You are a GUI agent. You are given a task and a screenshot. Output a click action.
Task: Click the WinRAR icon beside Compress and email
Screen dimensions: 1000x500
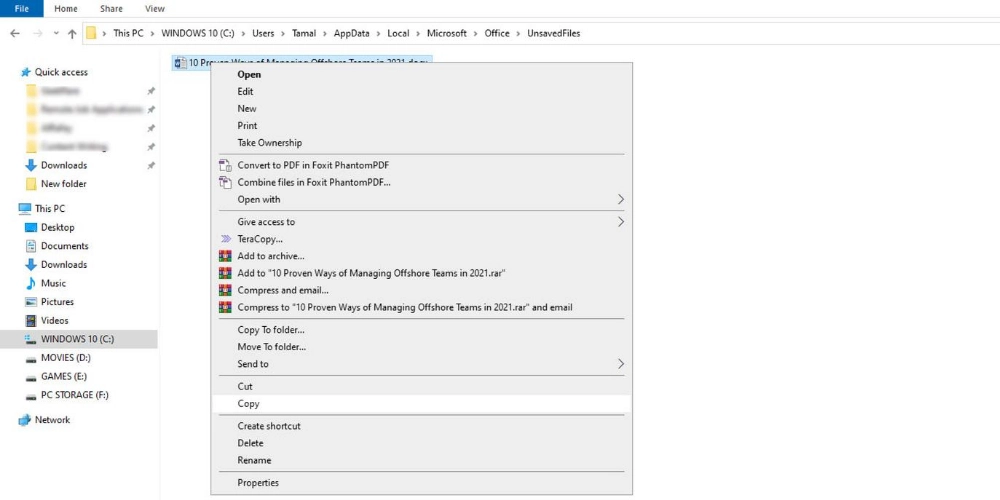(225, 290)
